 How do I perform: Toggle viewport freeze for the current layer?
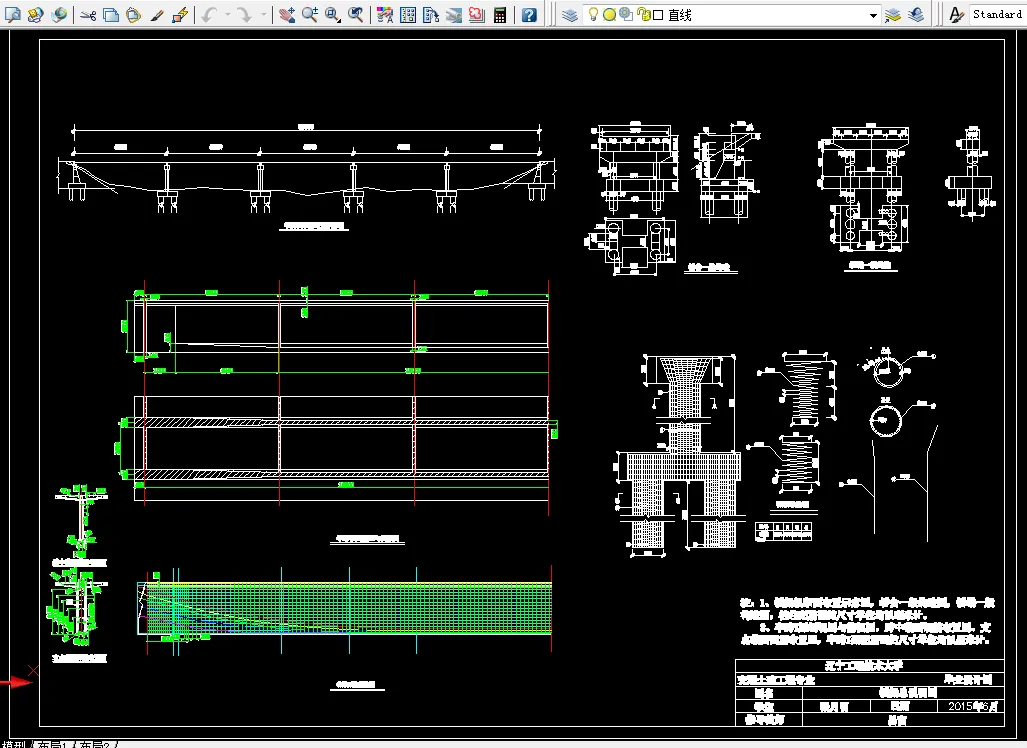pyautogui.click(x=626, y=14)
